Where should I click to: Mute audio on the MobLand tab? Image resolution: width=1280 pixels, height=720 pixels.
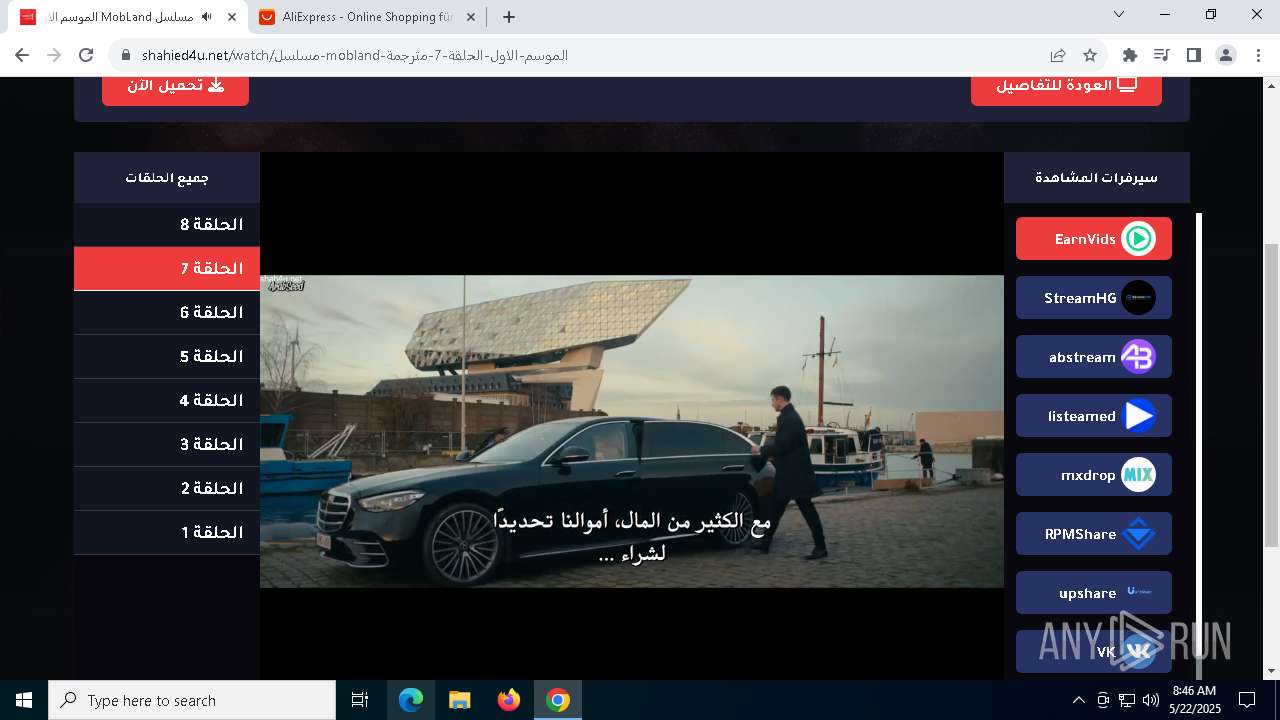click(207, 17)
